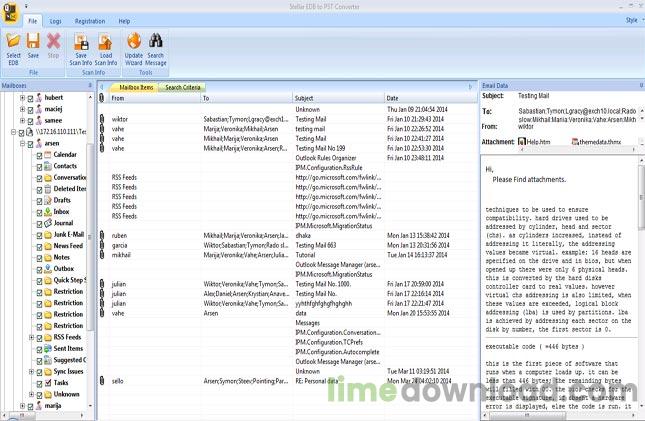This screenshot has width=645, height=421.
Task: Open the themedata.thmx attachment
Action: coord(596,142)
